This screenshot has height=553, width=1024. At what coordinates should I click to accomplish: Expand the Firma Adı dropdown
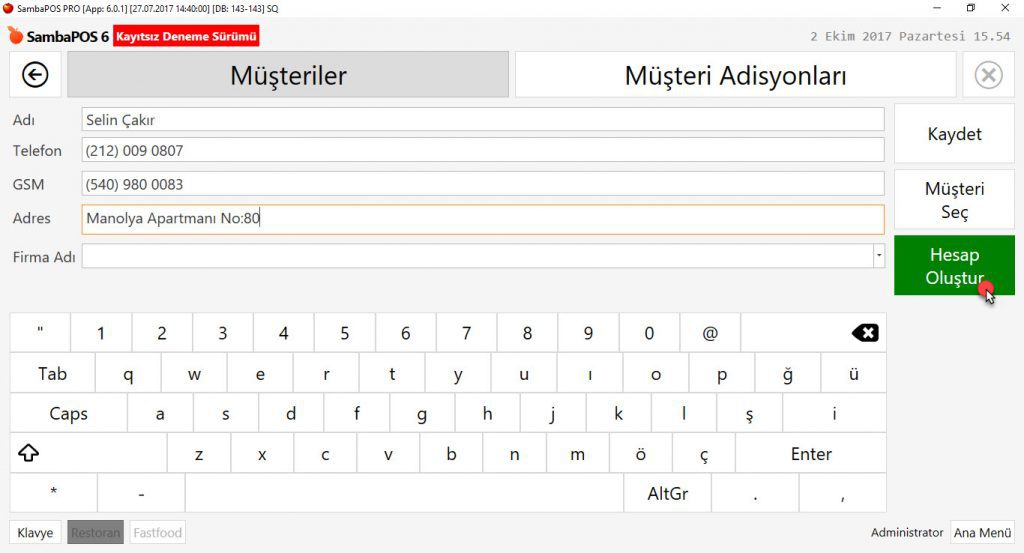click(879, 257)
